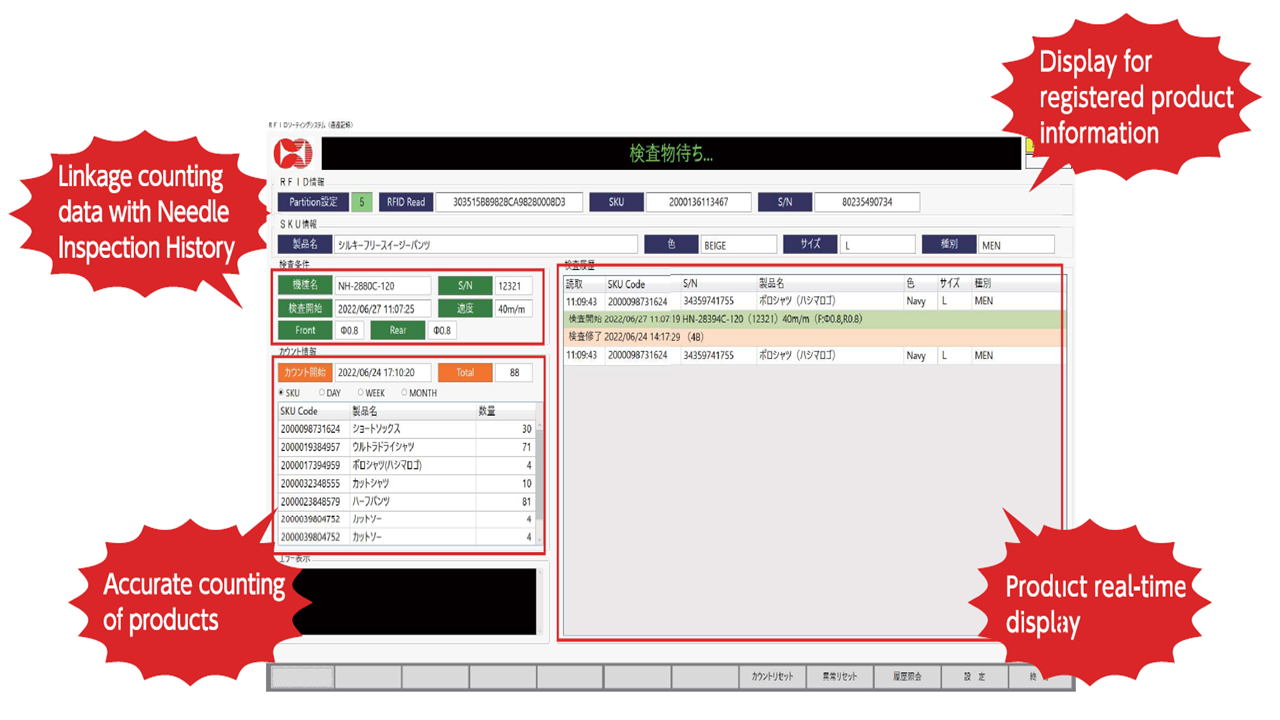This screenshot has width=1280, height=720.
Task: Open the 設定 settings button
Action: point(974,677)
